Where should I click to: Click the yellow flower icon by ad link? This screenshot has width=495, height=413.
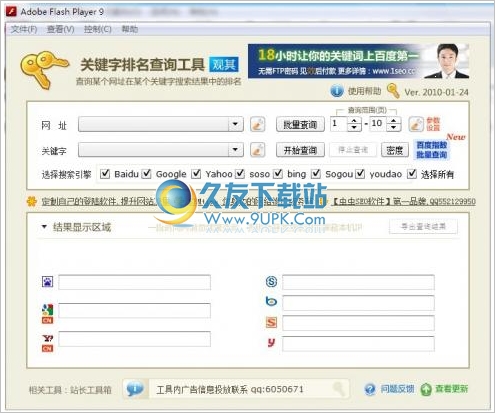32,201
